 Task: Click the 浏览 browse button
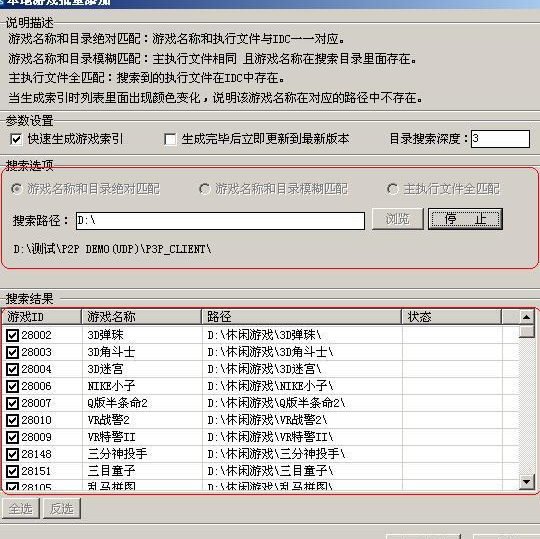click(x=397, y=219)
